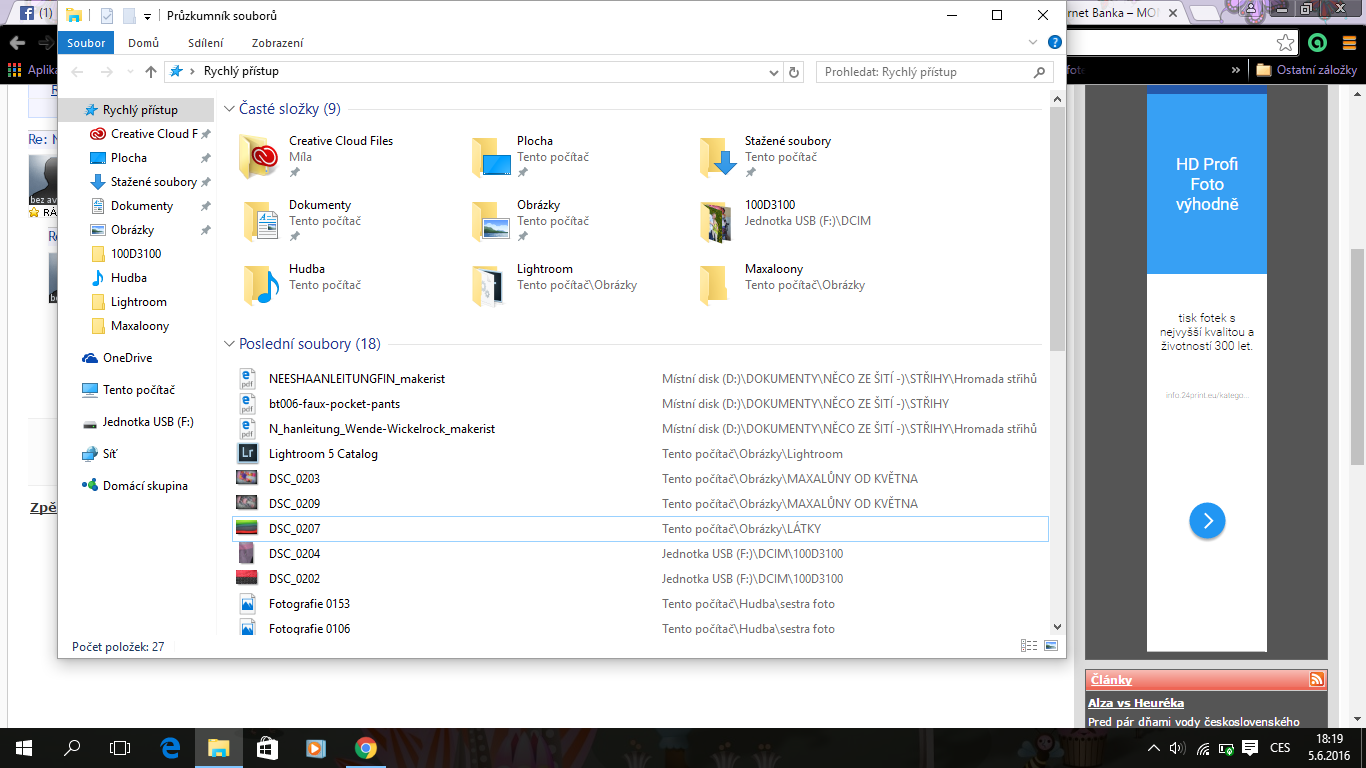Bookmark page with Chrome star icon

(x=1286, y=43)
